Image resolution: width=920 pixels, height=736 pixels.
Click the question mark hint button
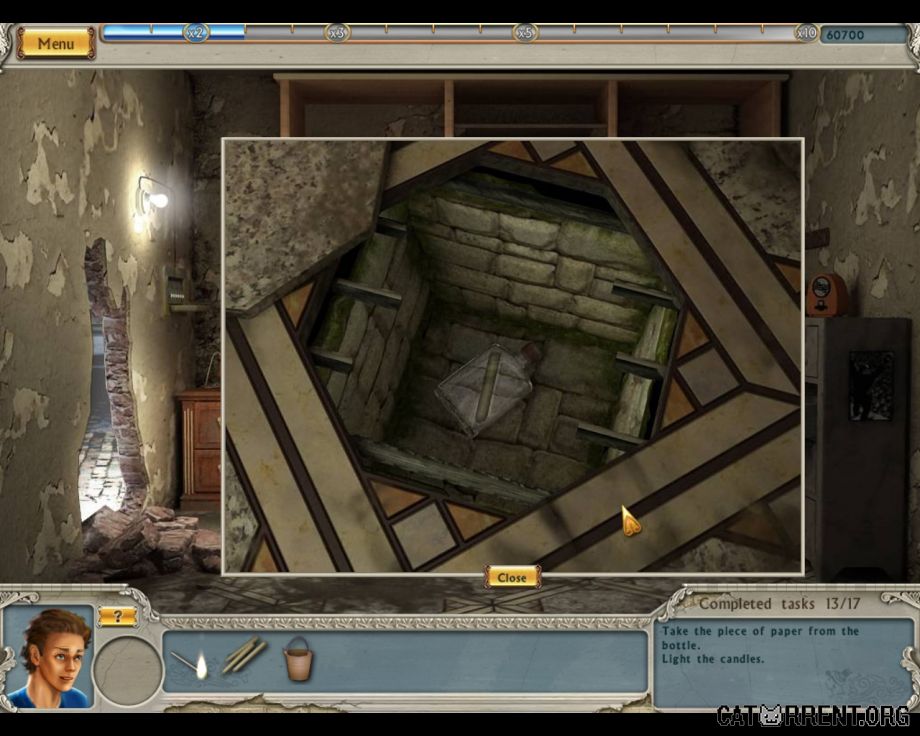point(117,616)
